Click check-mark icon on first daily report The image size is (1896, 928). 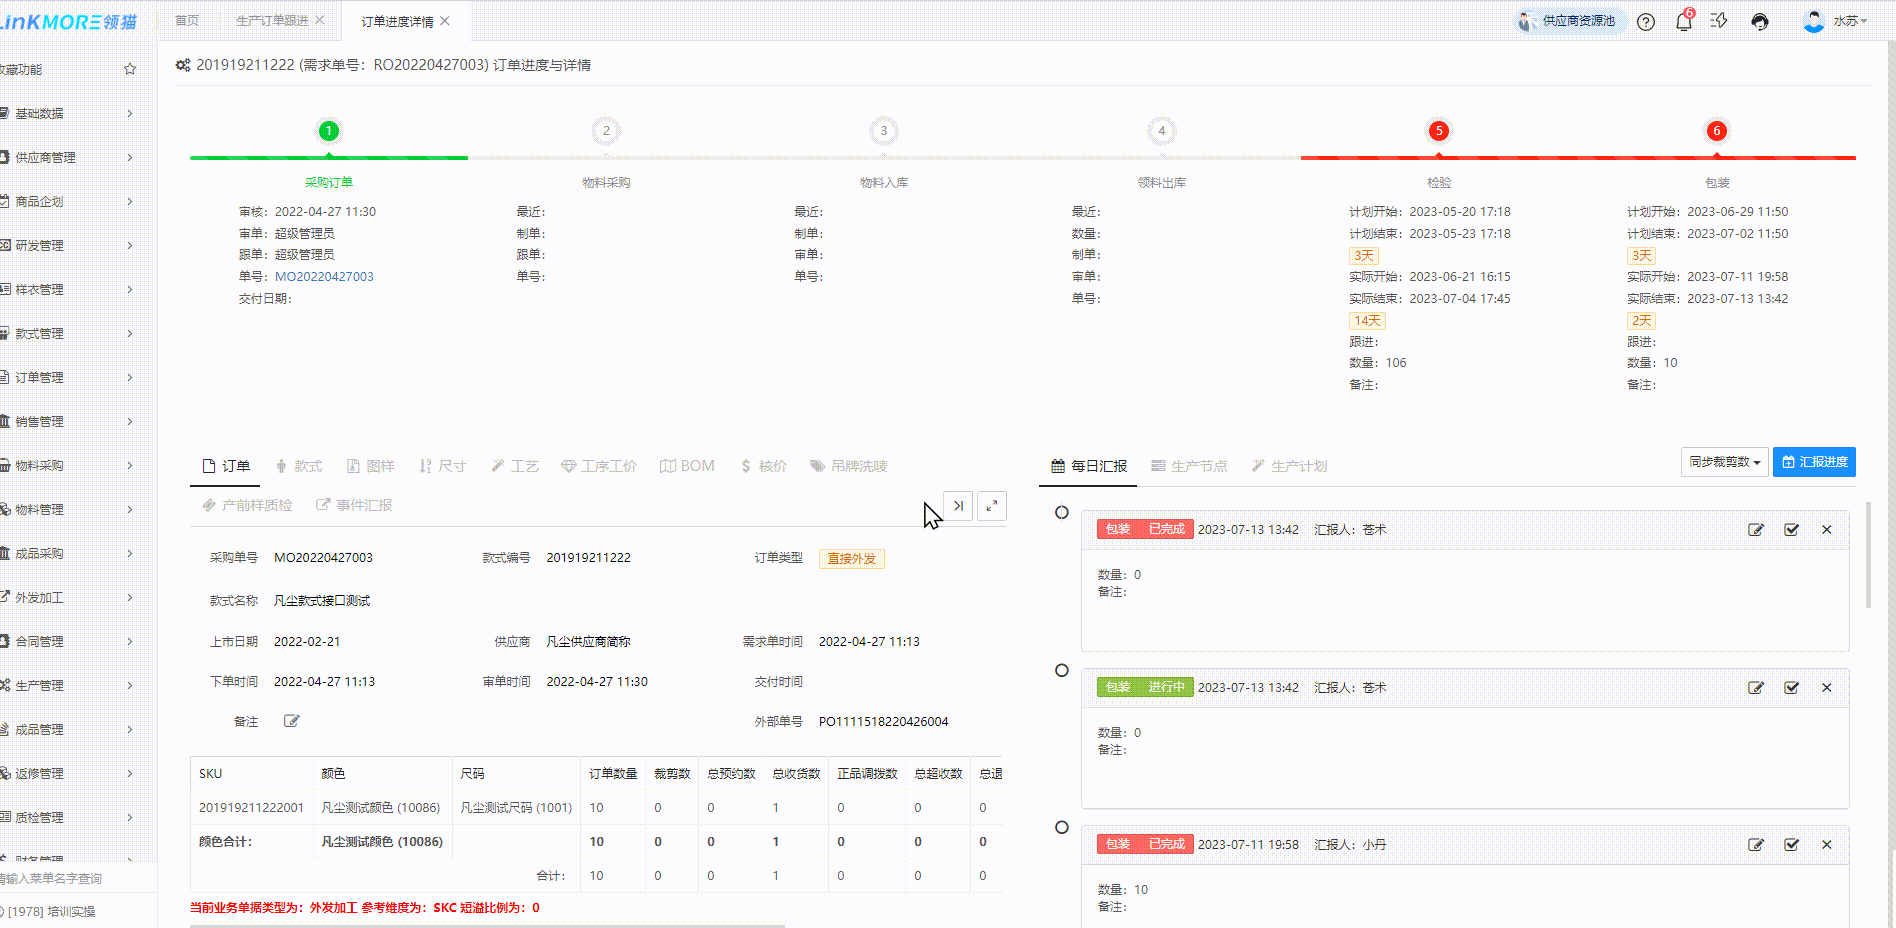(x=1791, y=530)
